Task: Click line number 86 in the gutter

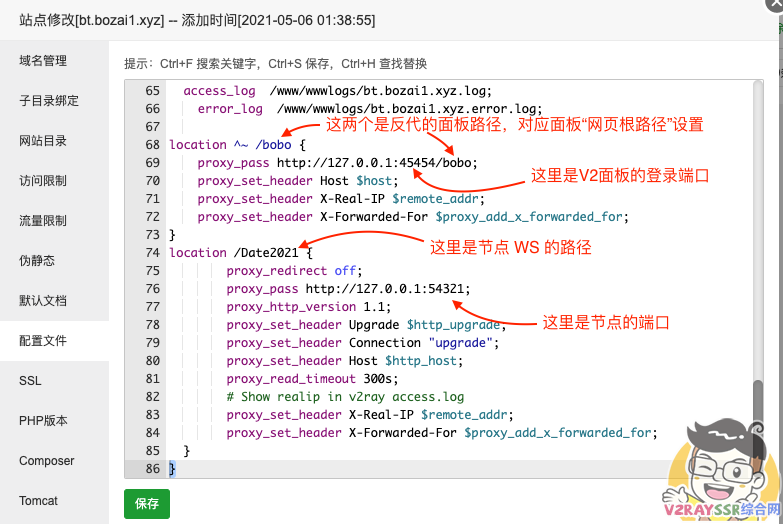Action: (152, 469)
